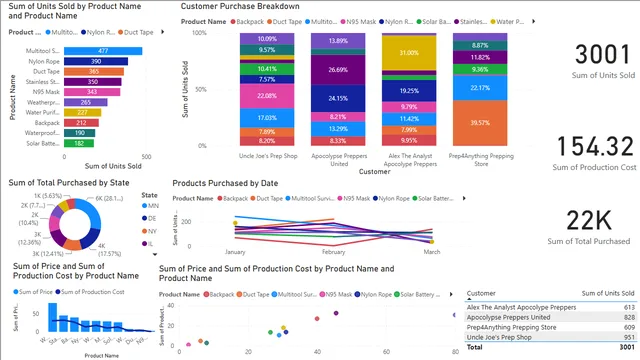The height and width of the screenshot is (360, 640).
Task: Click Duct Tape in the Units Sold legend
Action: 136,32
